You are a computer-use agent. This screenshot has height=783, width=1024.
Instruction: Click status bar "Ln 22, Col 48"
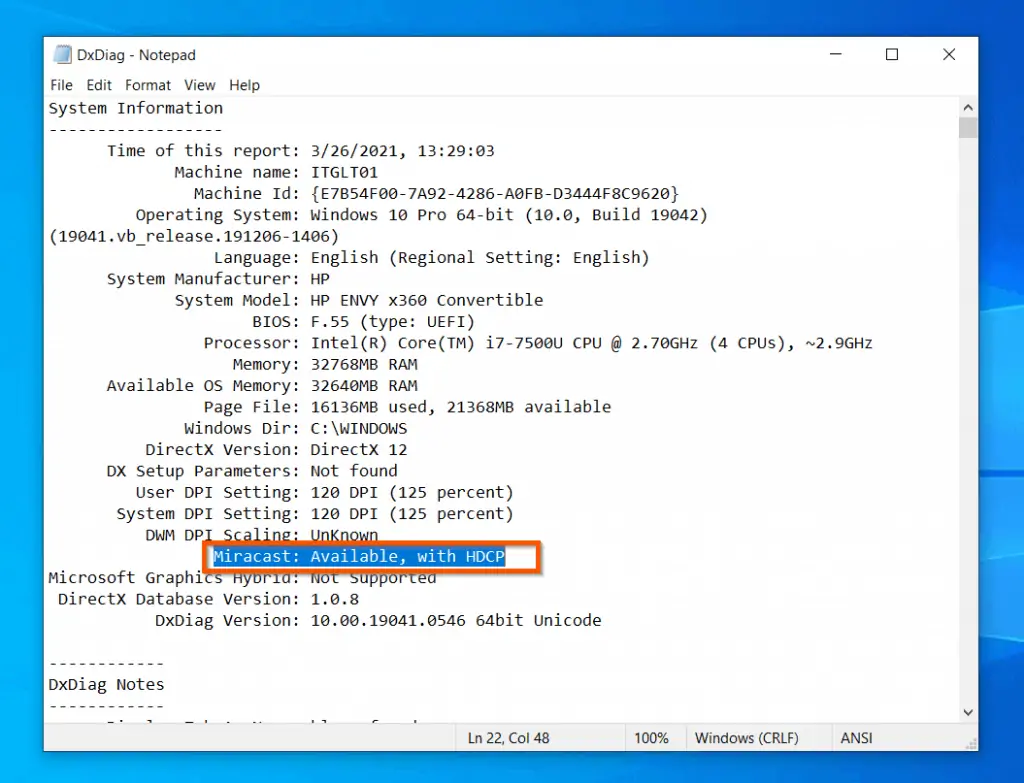[508, 738]
